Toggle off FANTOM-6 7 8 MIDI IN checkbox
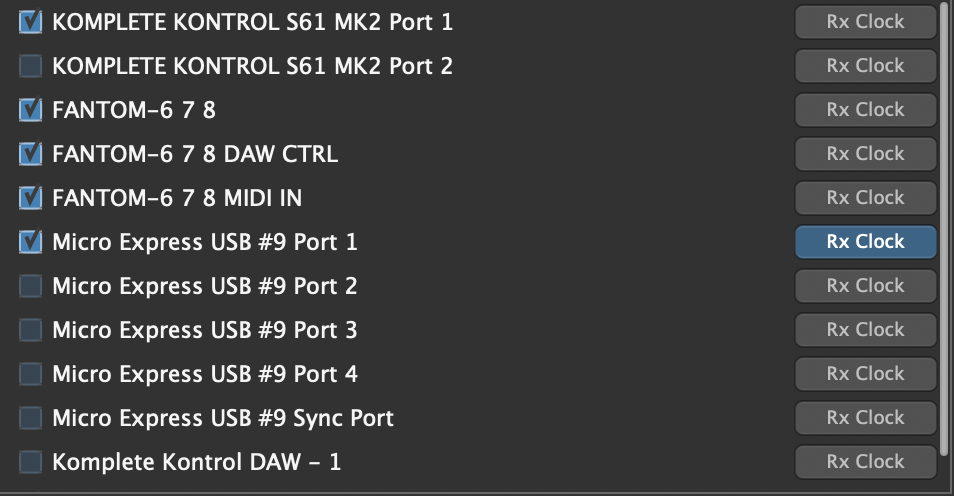Screen dimensions: 954x496 [x=31, y=198]
